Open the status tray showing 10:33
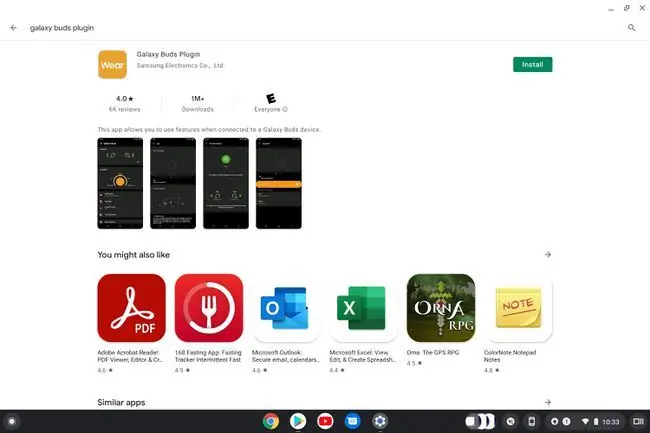The image size is (650, 433). (601, 421)
